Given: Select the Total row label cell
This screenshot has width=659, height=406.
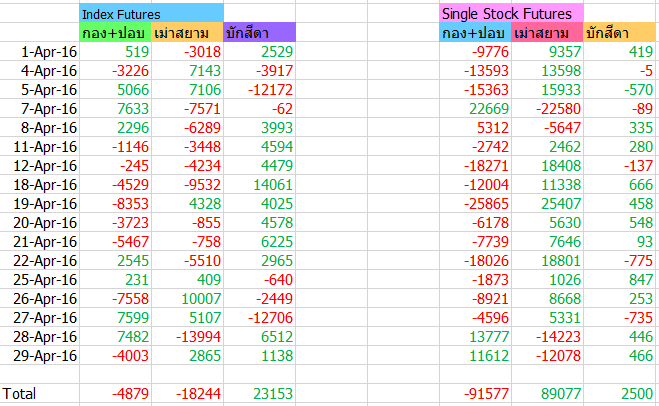Looking at the screenshot, I should coord(40,393).
